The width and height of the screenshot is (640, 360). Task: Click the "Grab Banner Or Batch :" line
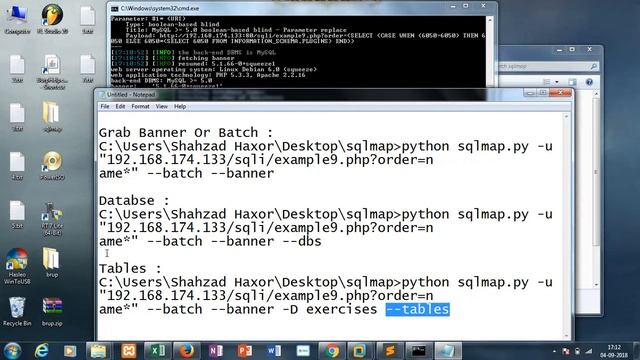tap(186, 133)
